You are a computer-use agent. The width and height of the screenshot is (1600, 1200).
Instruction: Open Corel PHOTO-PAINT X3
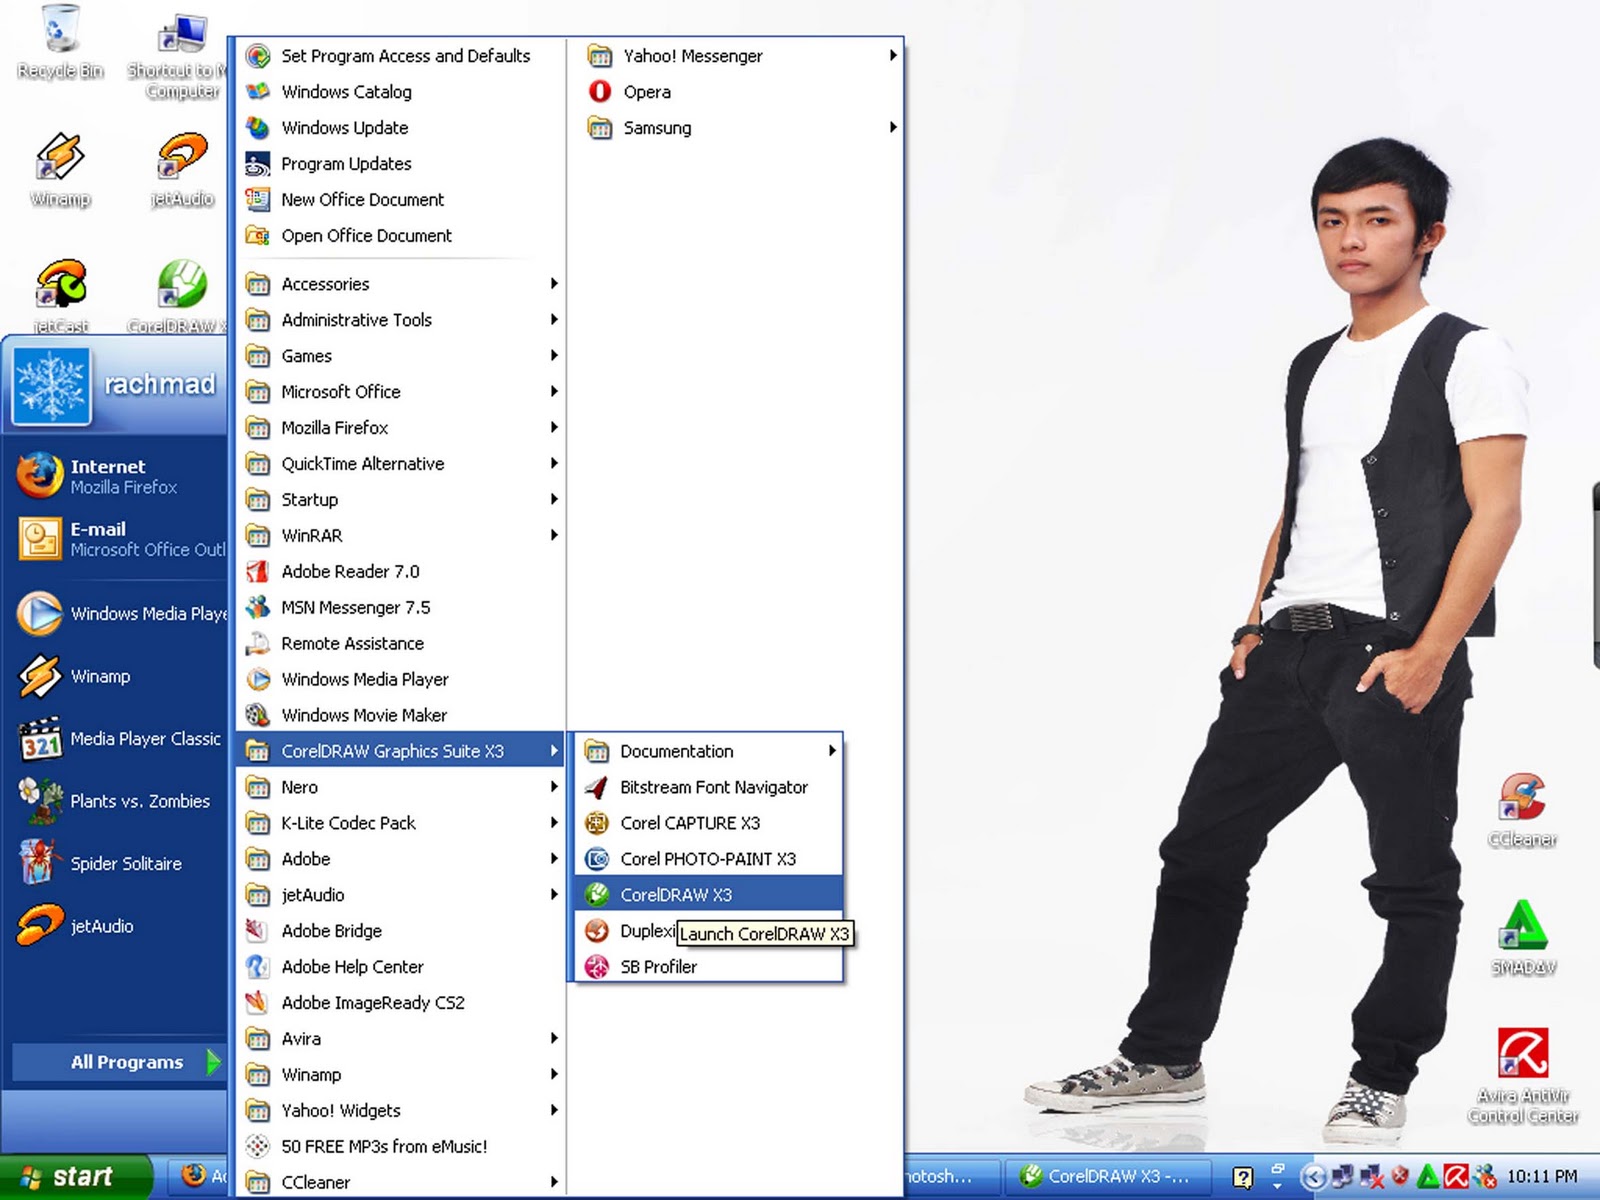[x=707, y=858]
